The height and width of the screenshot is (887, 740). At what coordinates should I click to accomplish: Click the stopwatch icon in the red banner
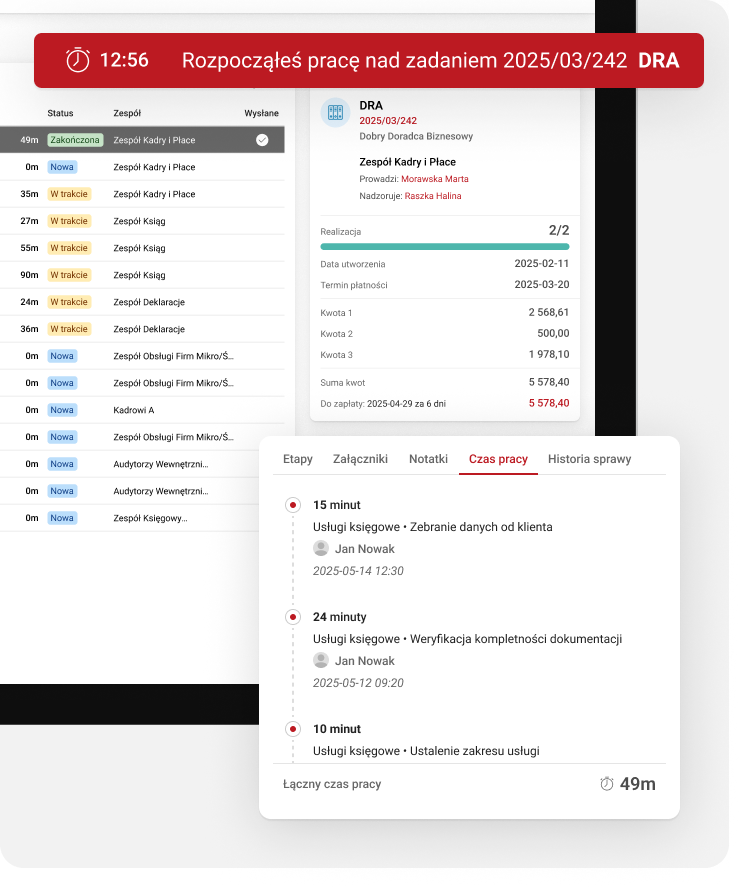(x=77, y=60)
